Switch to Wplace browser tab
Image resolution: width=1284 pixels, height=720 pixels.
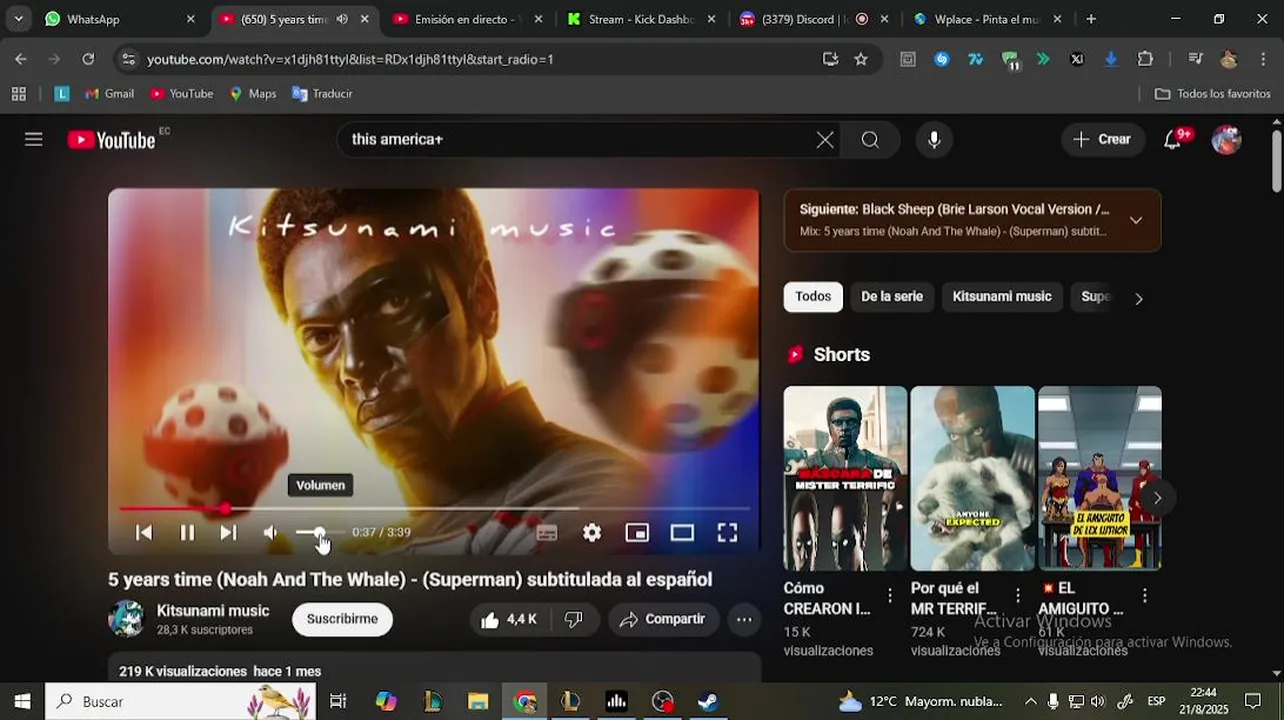click(989, 19)
